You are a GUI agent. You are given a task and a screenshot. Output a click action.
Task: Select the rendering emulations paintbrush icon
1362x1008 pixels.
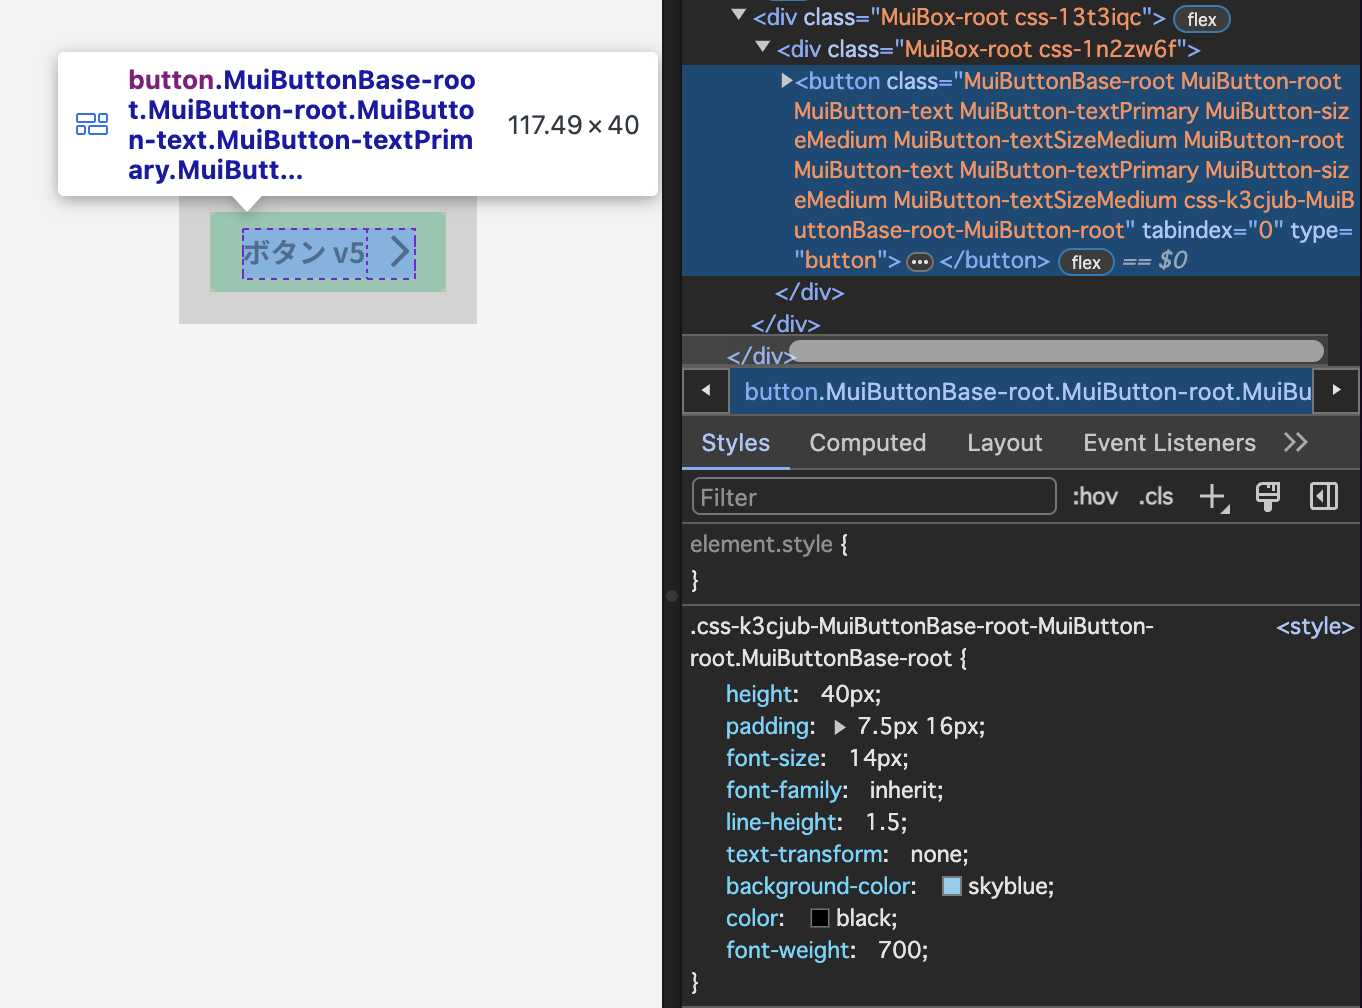[x=1268, y=496]
